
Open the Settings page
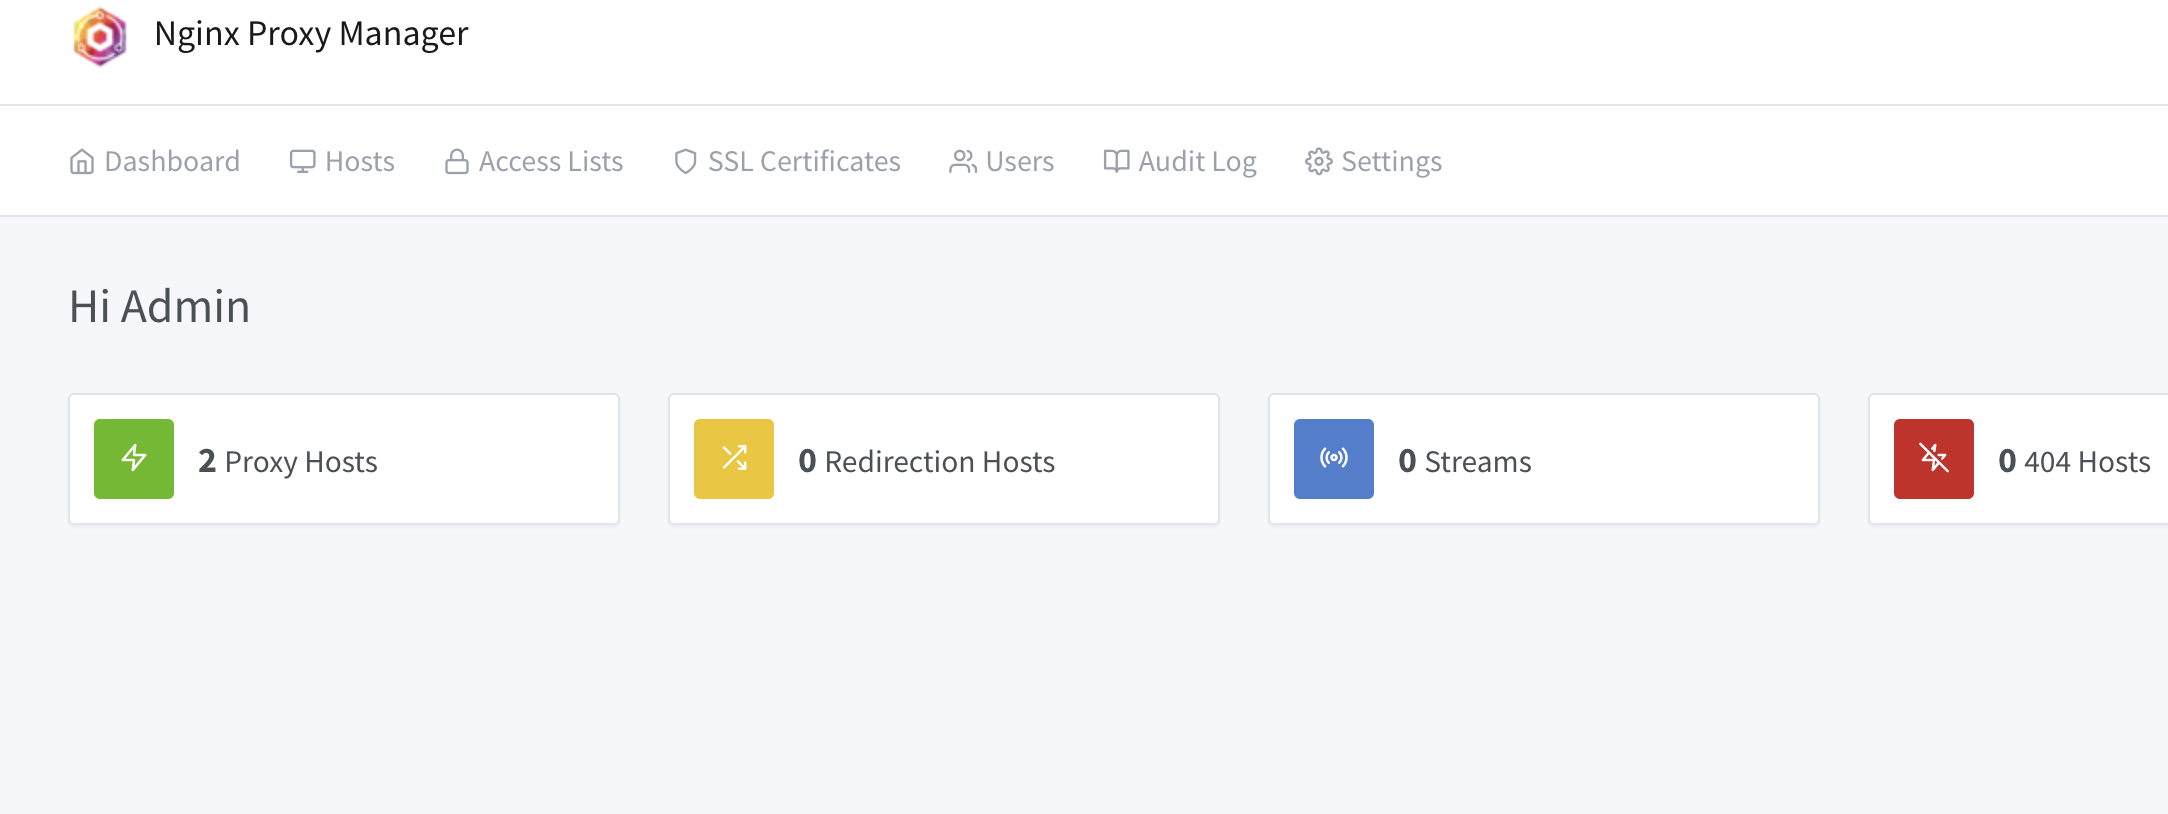coord(1374,161)
